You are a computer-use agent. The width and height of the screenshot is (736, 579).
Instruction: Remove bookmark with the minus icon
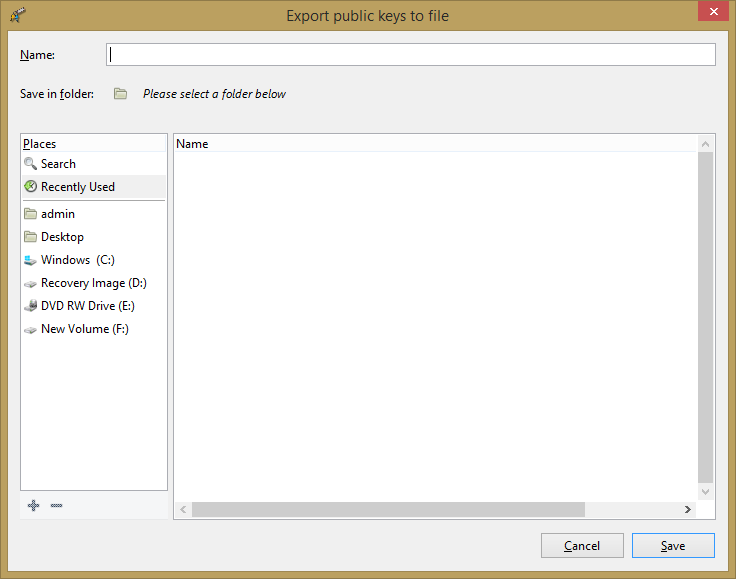point(56,506)
